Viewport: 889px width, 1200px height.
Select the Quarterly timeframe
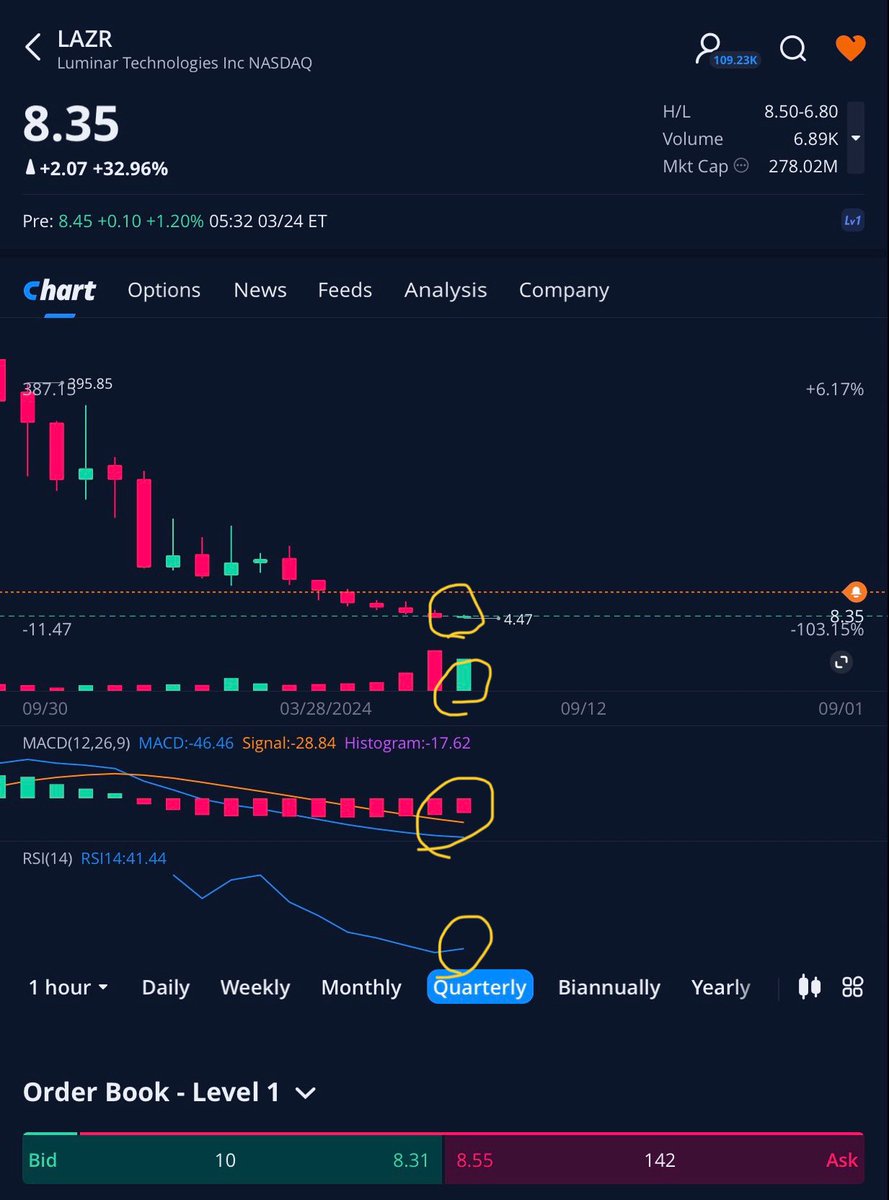click(x=480, y=987)
